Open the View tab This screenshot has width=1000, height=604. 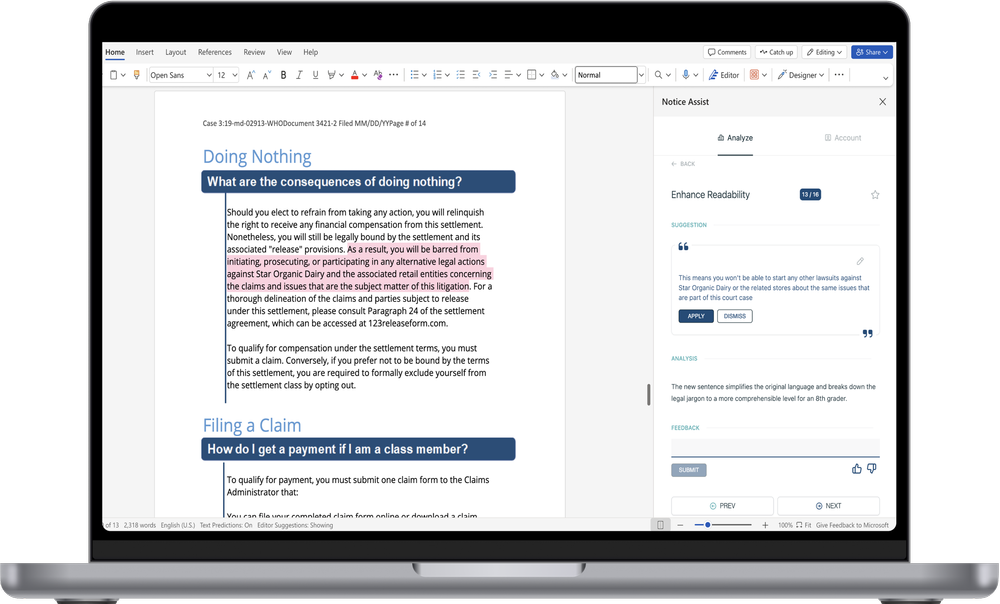pyautogui.click(x=284, y=52)
